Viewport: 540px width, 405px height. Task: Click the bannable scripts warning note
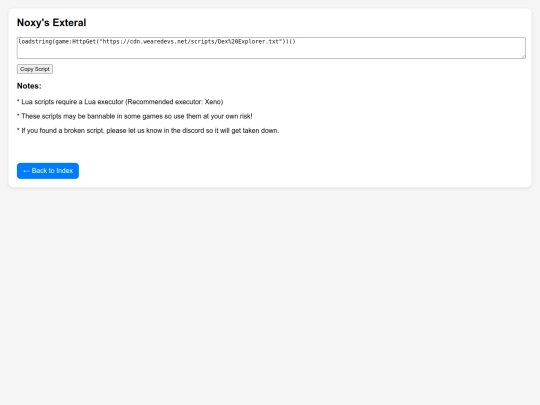coord(135,116)
